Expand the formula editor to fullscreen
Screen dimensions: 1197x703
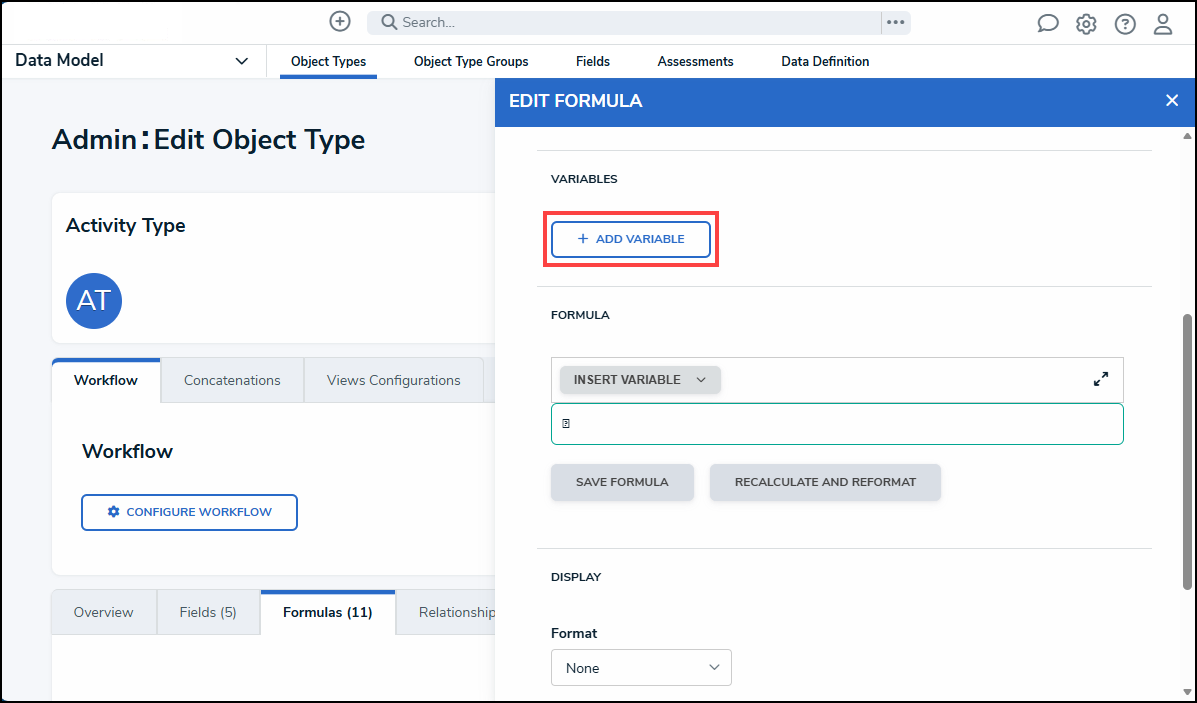pyautogui.click(x=1101, y=380)
